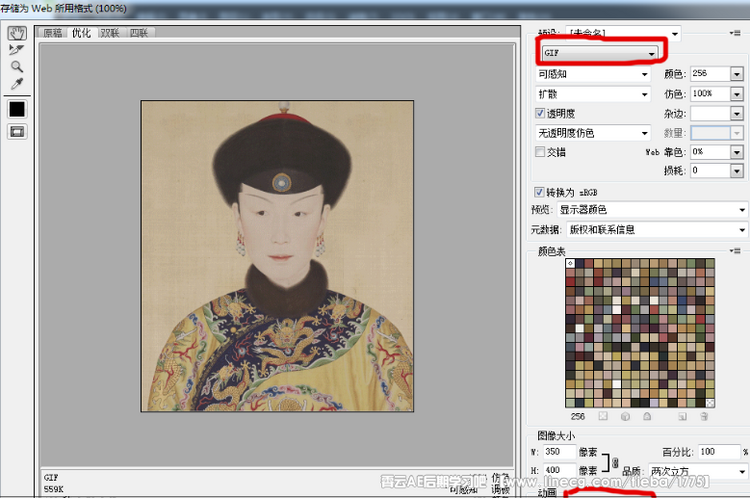This screenshot has width=750, height=498.
Task: Click the 百分比 100 percent field
Action: 719,452
